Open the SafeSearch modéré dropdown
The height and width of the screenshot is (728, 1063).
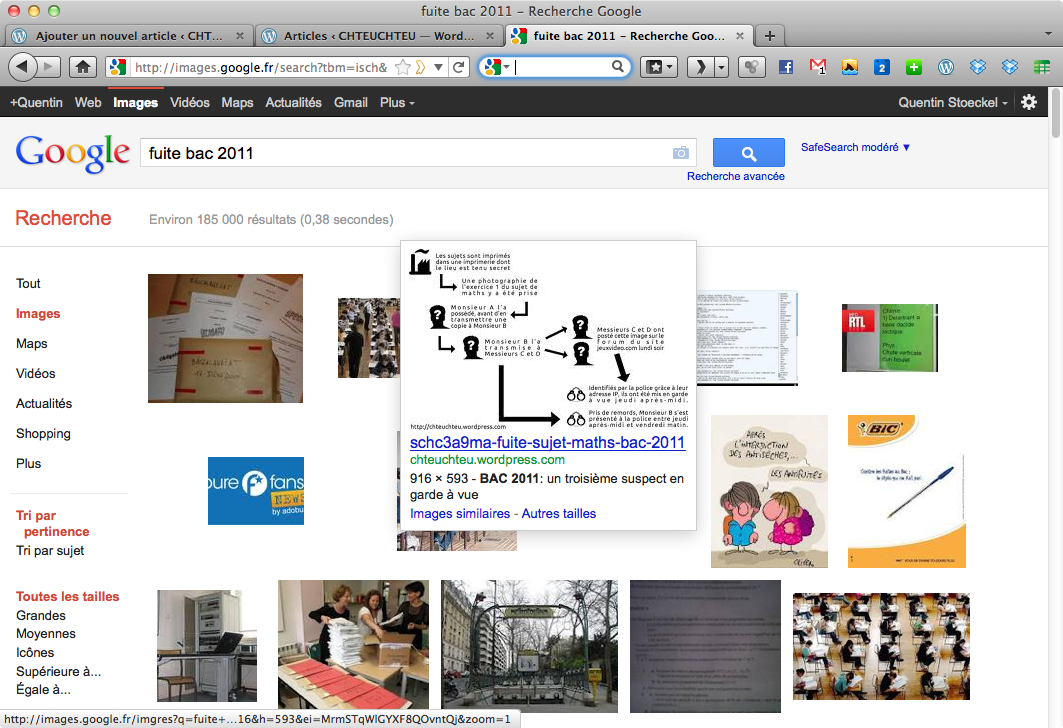855,147
